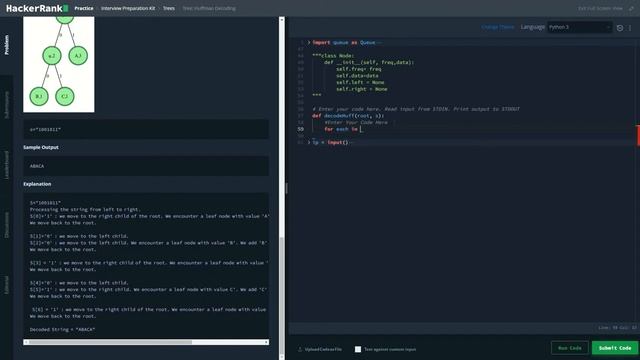
Task: Open the editor settings gear icon
Action: point(620,28)
